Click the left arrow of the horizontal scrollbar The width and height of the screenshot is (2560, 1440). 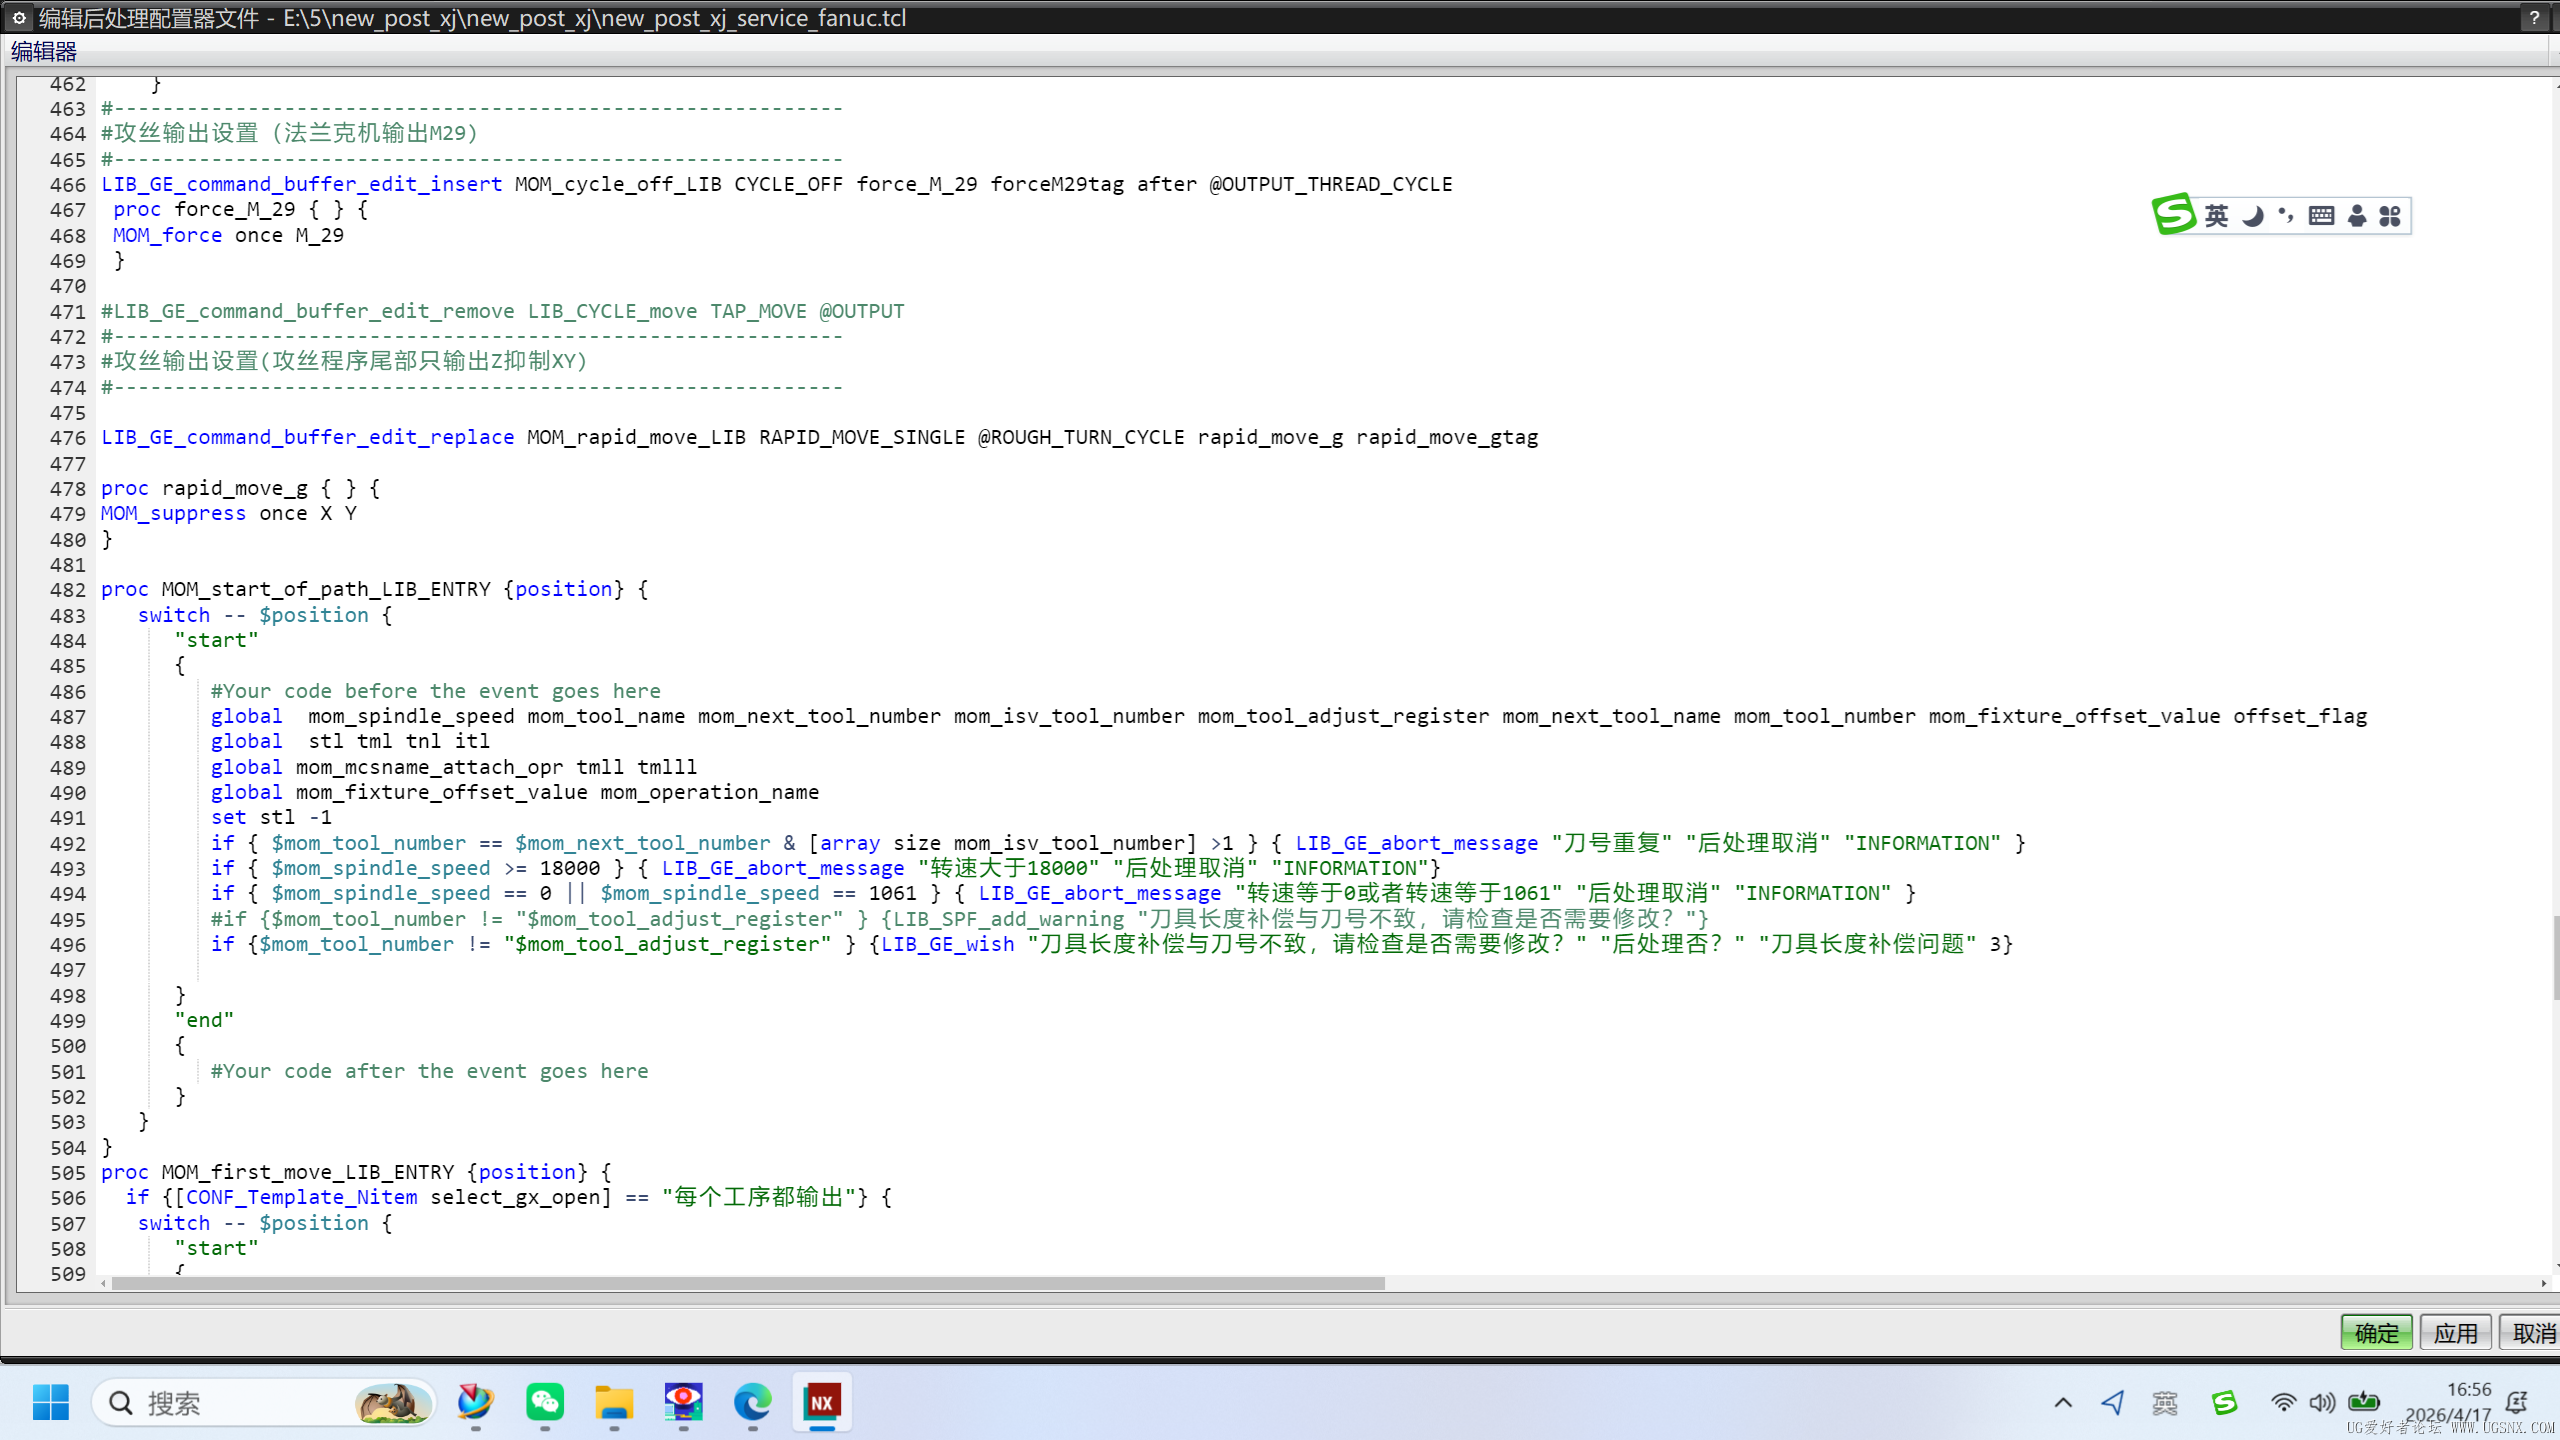pyautogui.click(x=104, y=1283)
